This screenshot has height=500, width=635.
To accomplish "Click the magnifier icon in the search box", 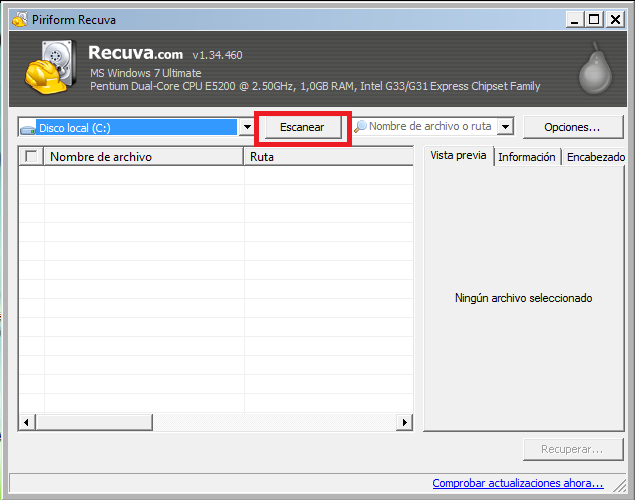I will (361, 127).
